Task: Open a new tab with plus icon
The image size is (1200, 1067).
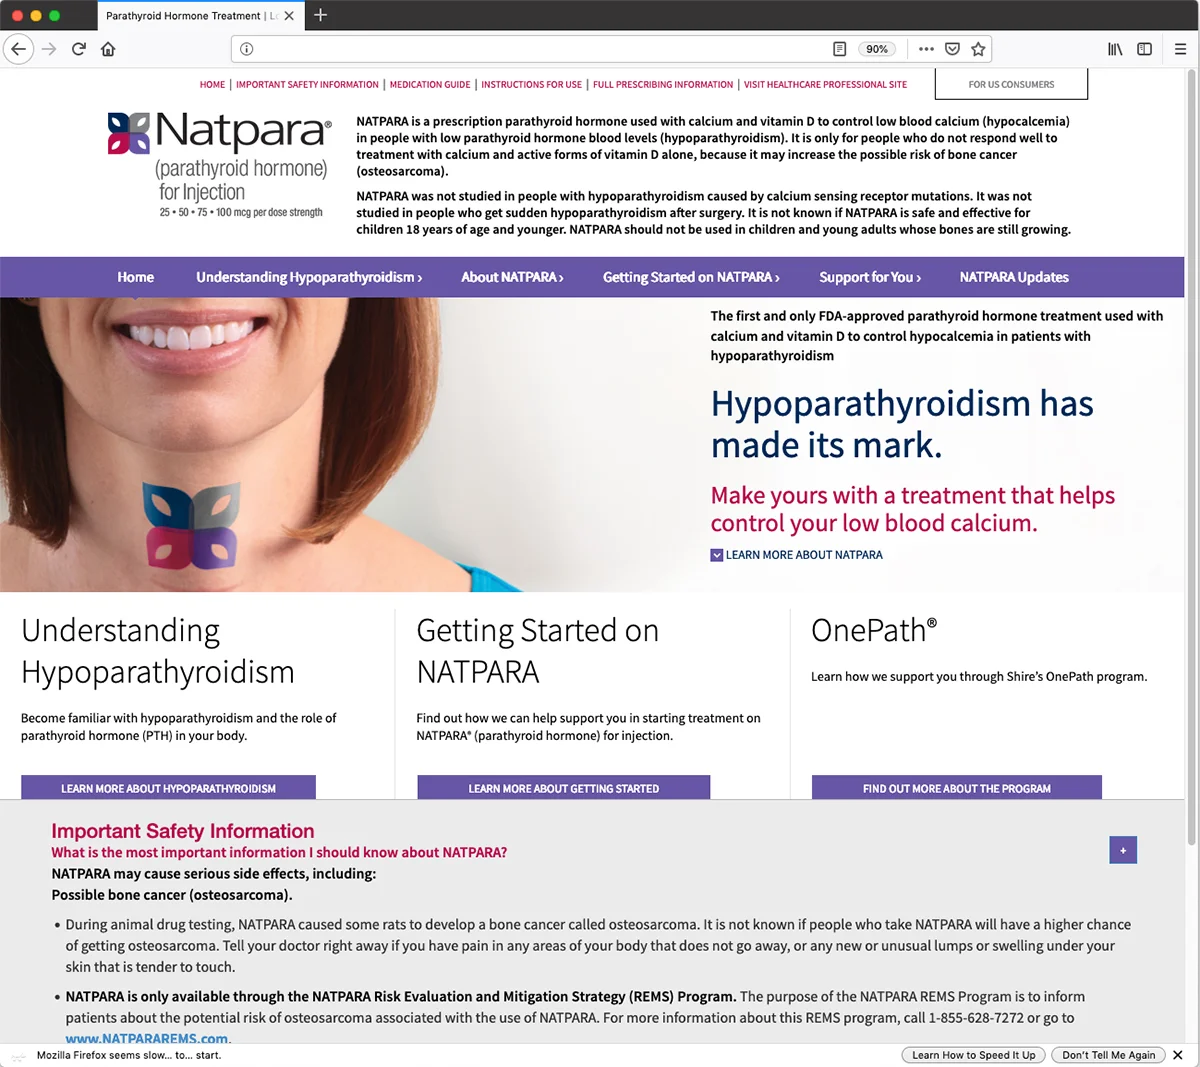Action: [320, 15]
